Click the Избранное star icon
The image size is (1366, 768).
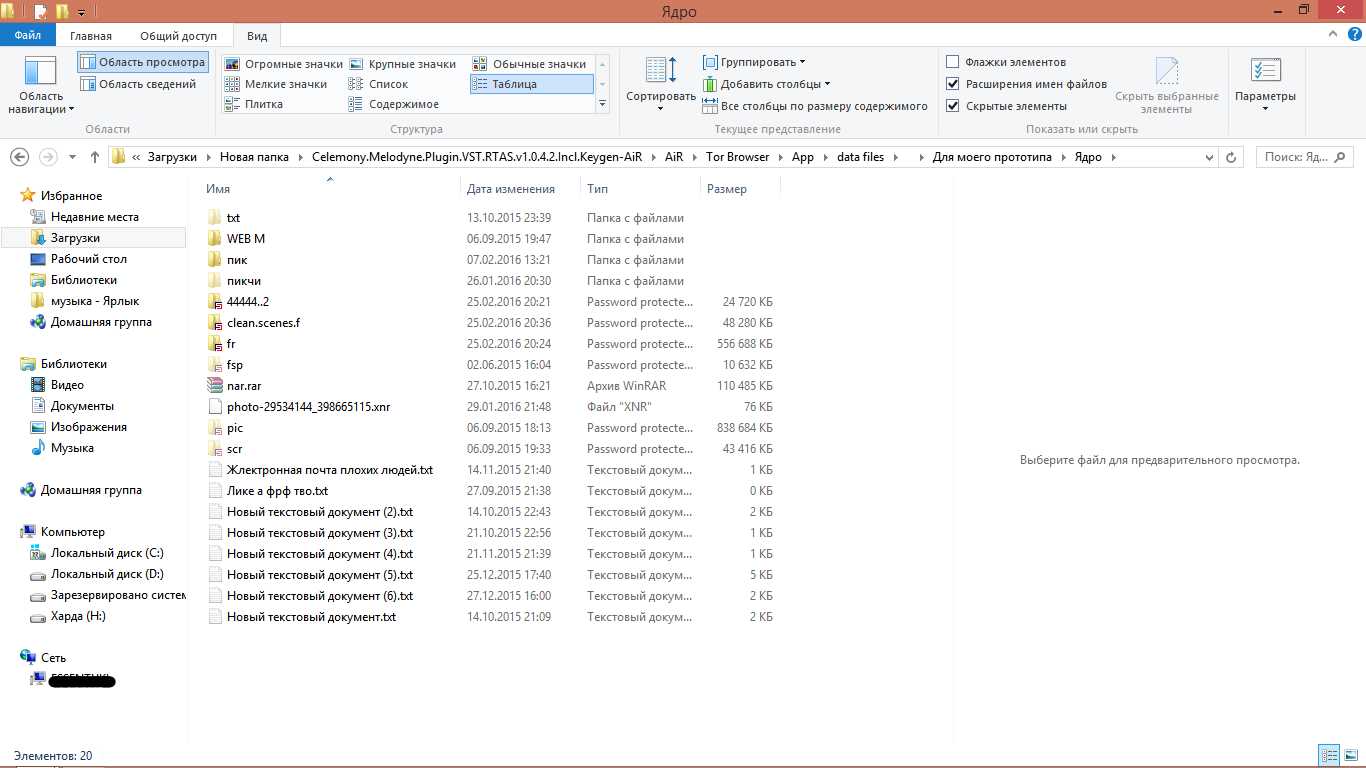pos(28,196)
